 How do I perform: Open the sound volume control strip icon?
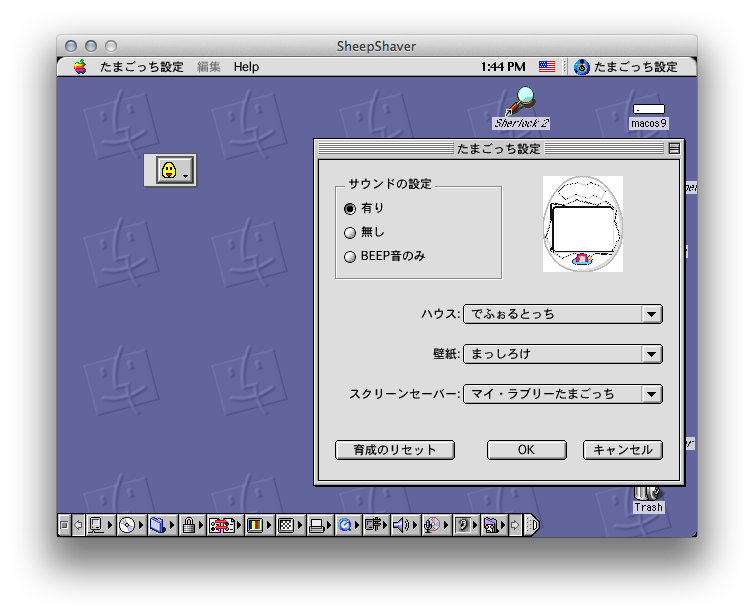pos(400,525)
